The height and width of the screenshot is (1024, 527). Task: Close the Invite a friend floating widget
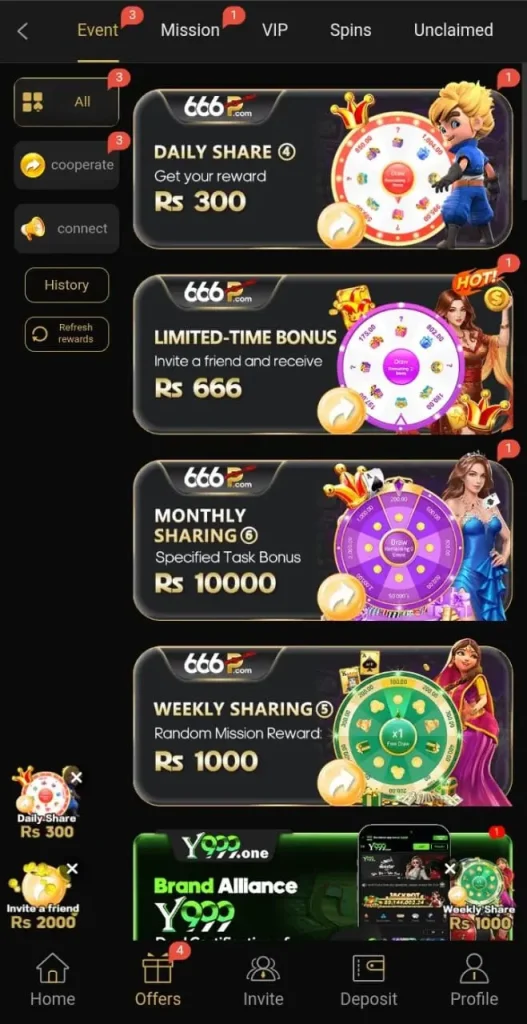point(72,869)
